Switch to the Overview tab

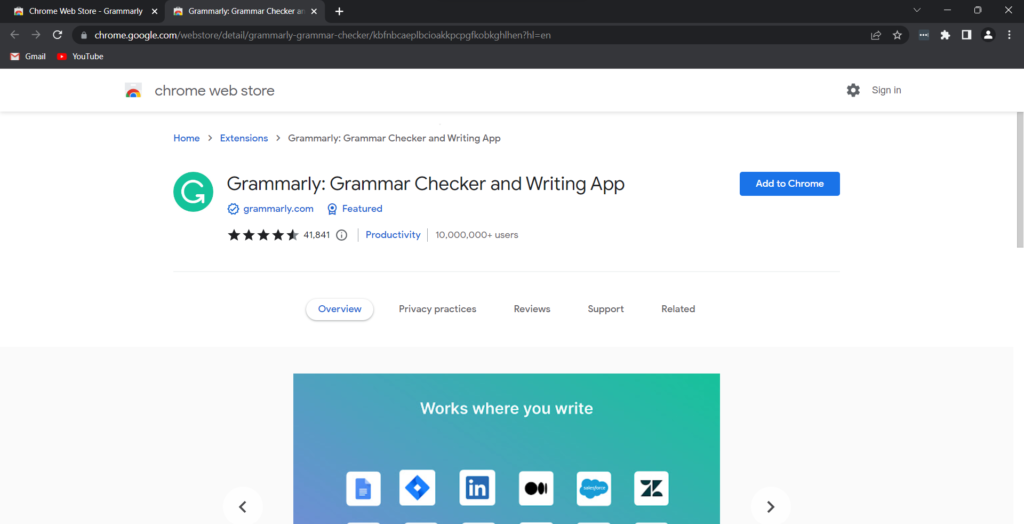coord(340,309)
